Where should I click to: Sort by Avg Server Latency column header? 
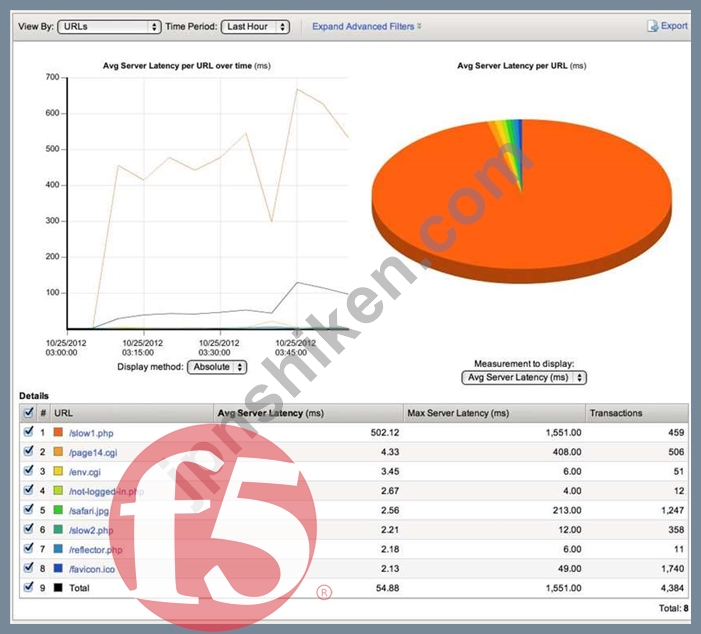click(308, 413)
